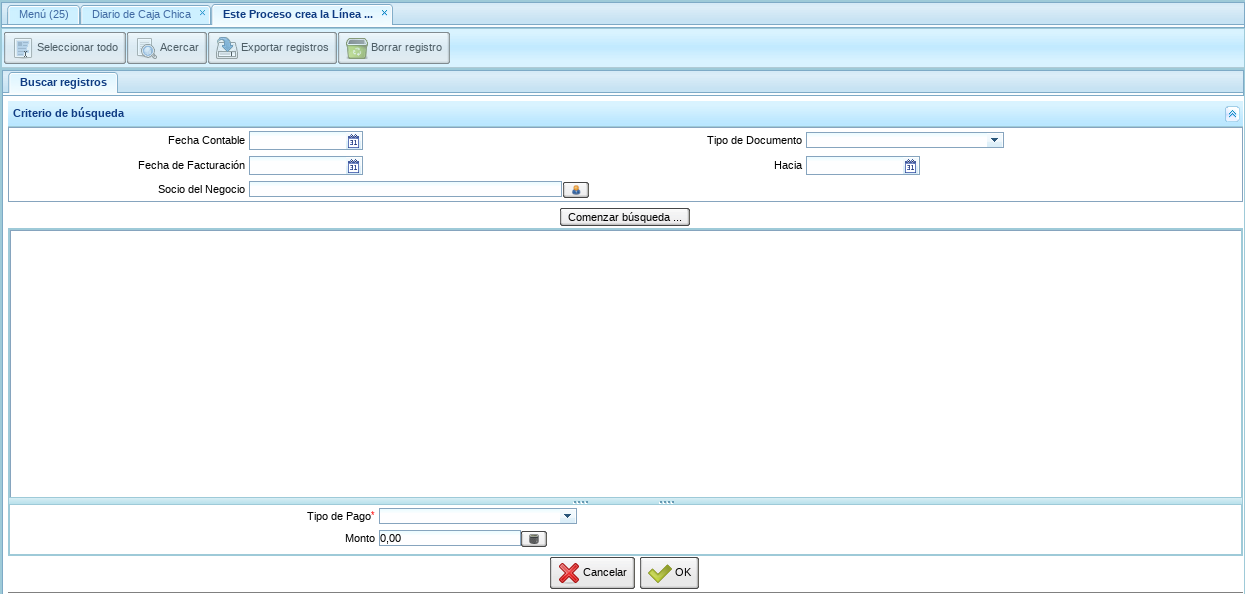Open the Socio del Negocio lookup icon
The height and width of the screenshot is (594, 1245).
[576, 190]
